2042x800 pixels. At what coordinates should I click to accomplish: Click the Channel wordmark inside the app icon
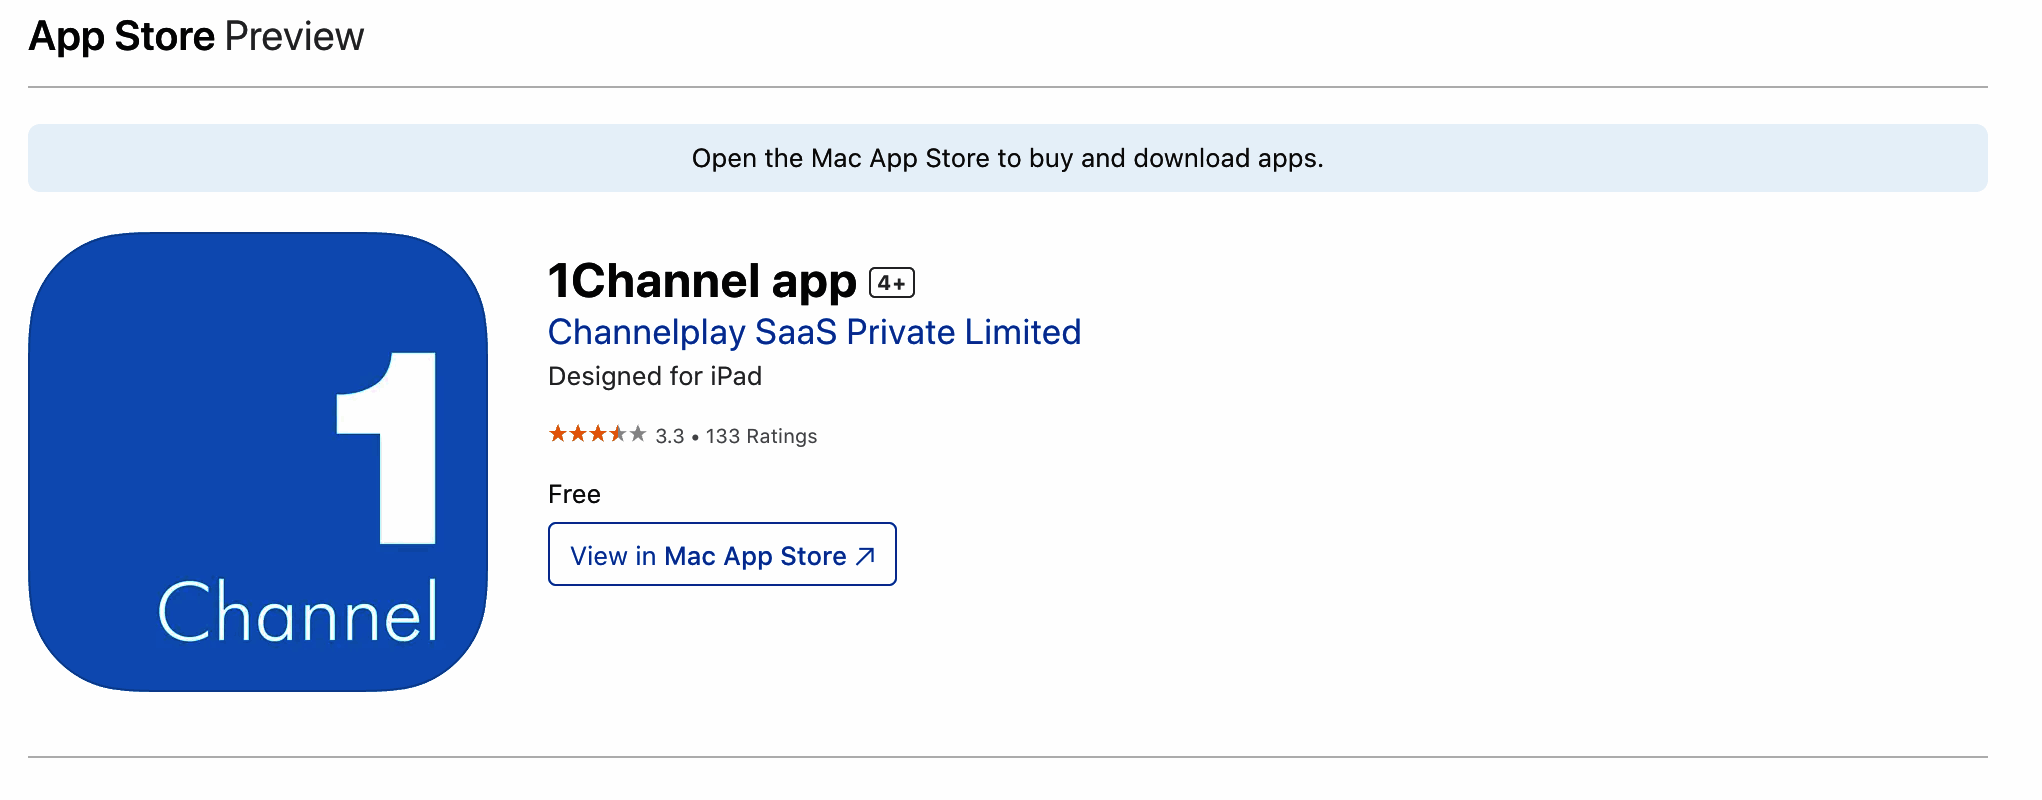tap(298, 612)
